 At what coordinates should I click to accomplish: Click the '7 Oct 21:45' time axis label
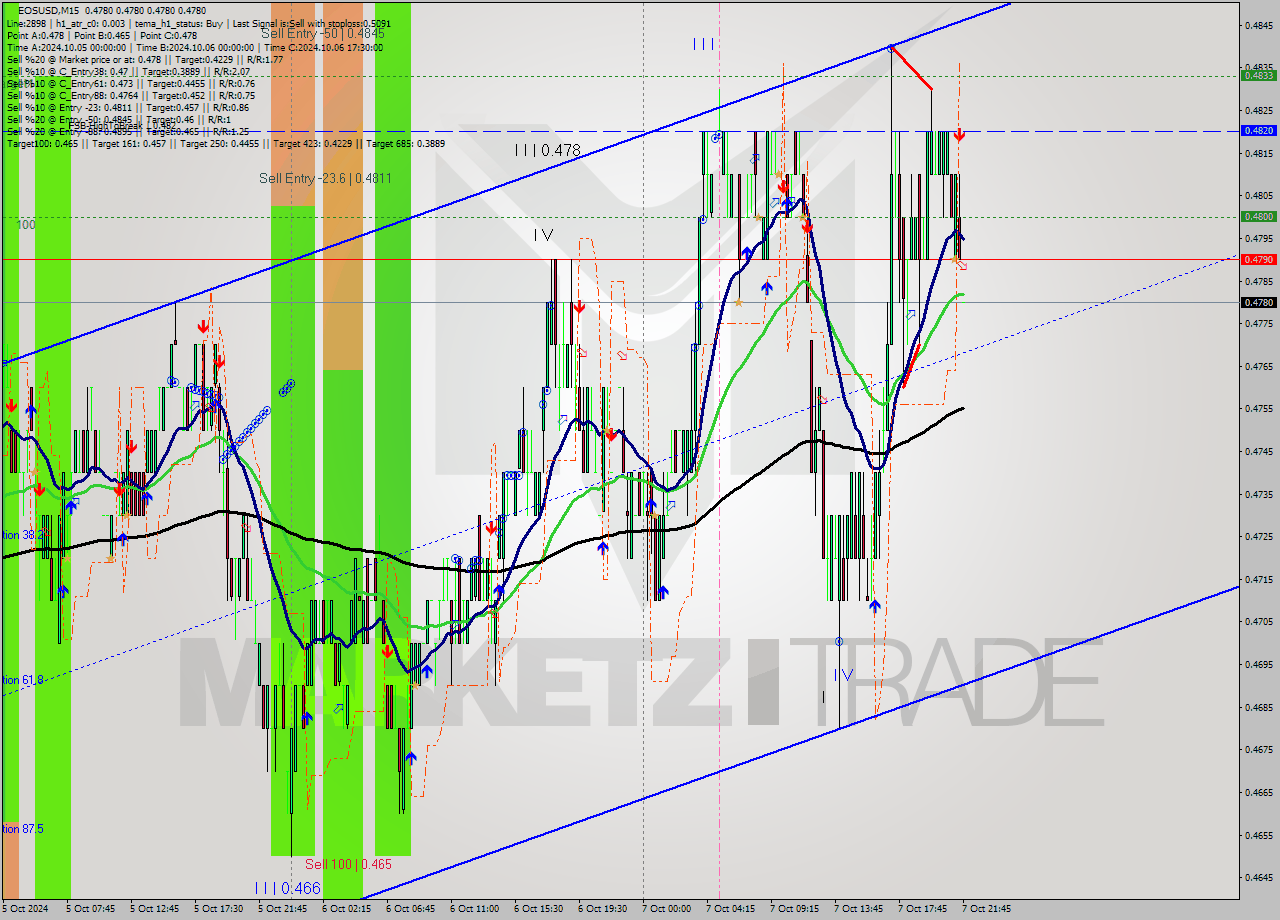986,909
